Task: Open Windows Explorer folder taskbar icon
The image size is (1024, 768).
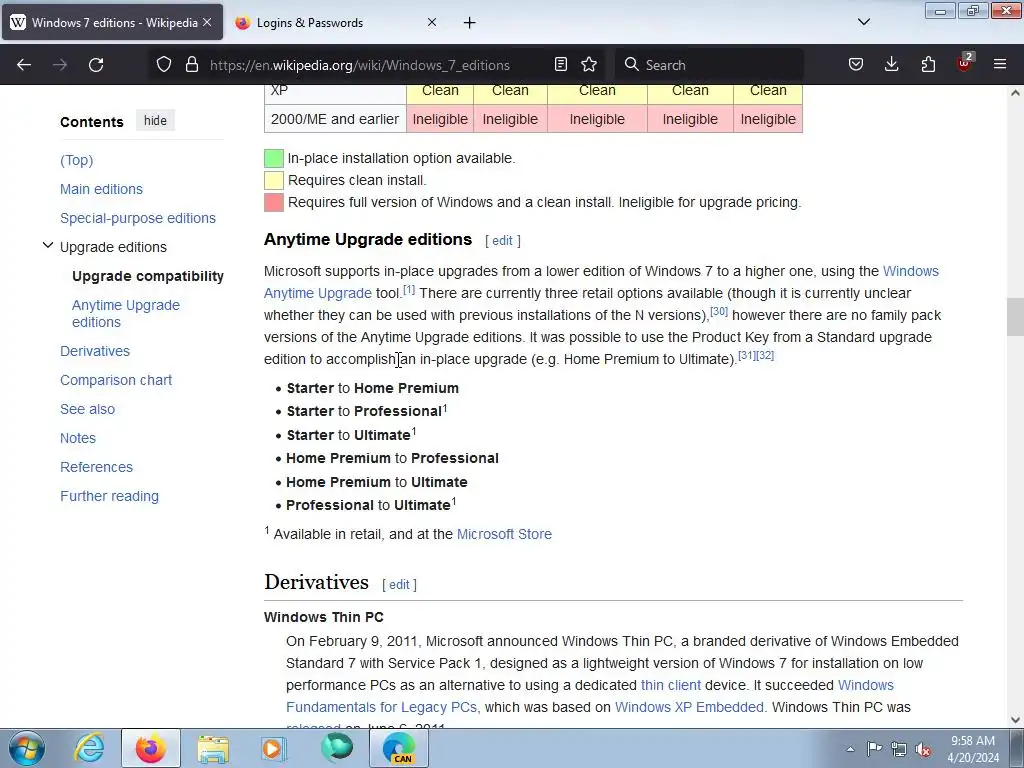Action: pos(213,749)
